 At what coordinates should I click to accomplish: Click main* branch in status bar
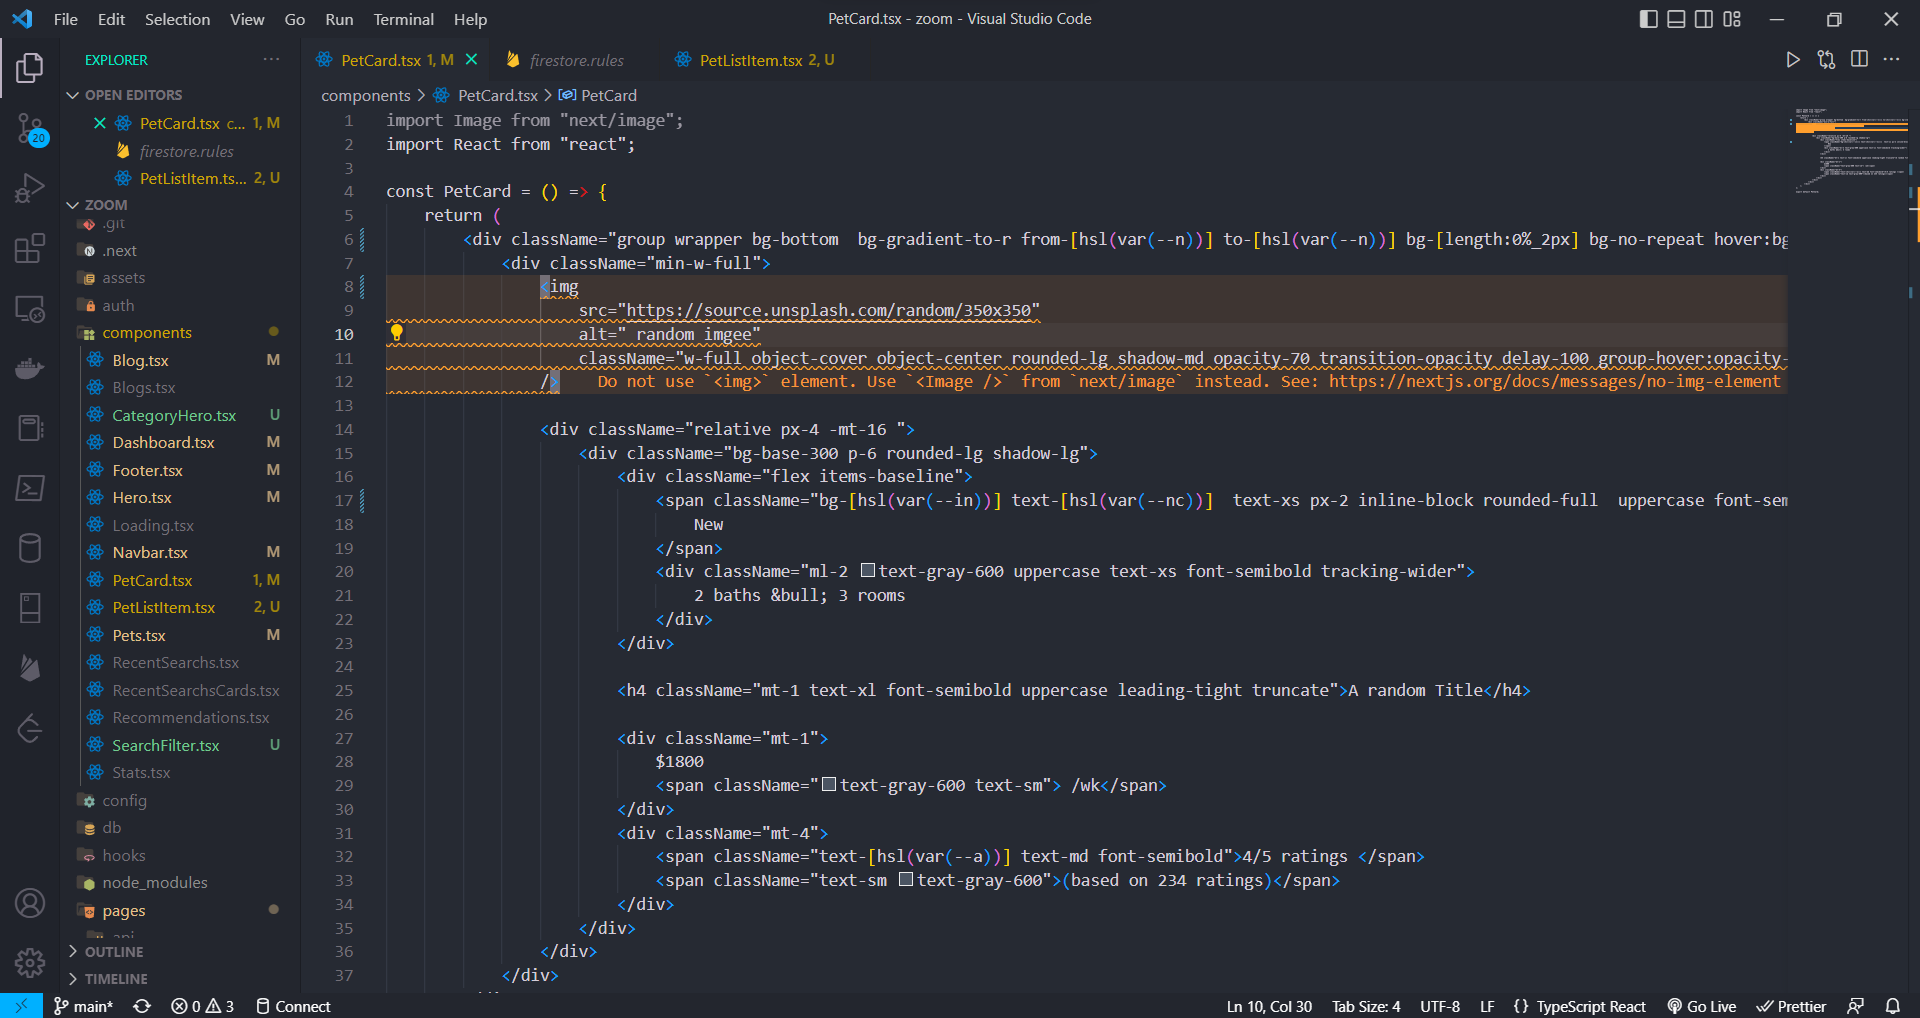click(x=83, y=1006)
